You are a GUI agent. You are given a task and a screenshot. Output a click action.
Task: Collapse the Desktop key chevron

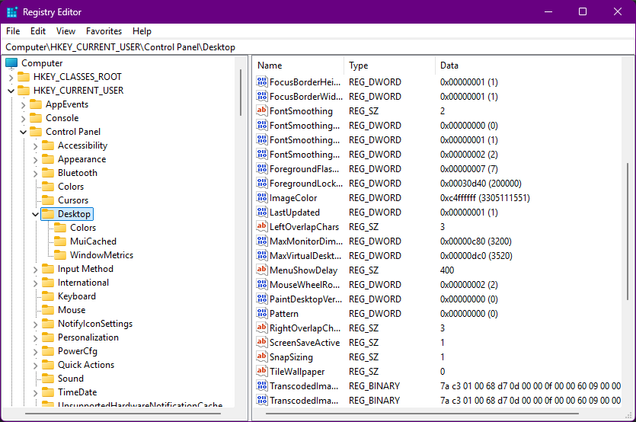coord(35,214)
